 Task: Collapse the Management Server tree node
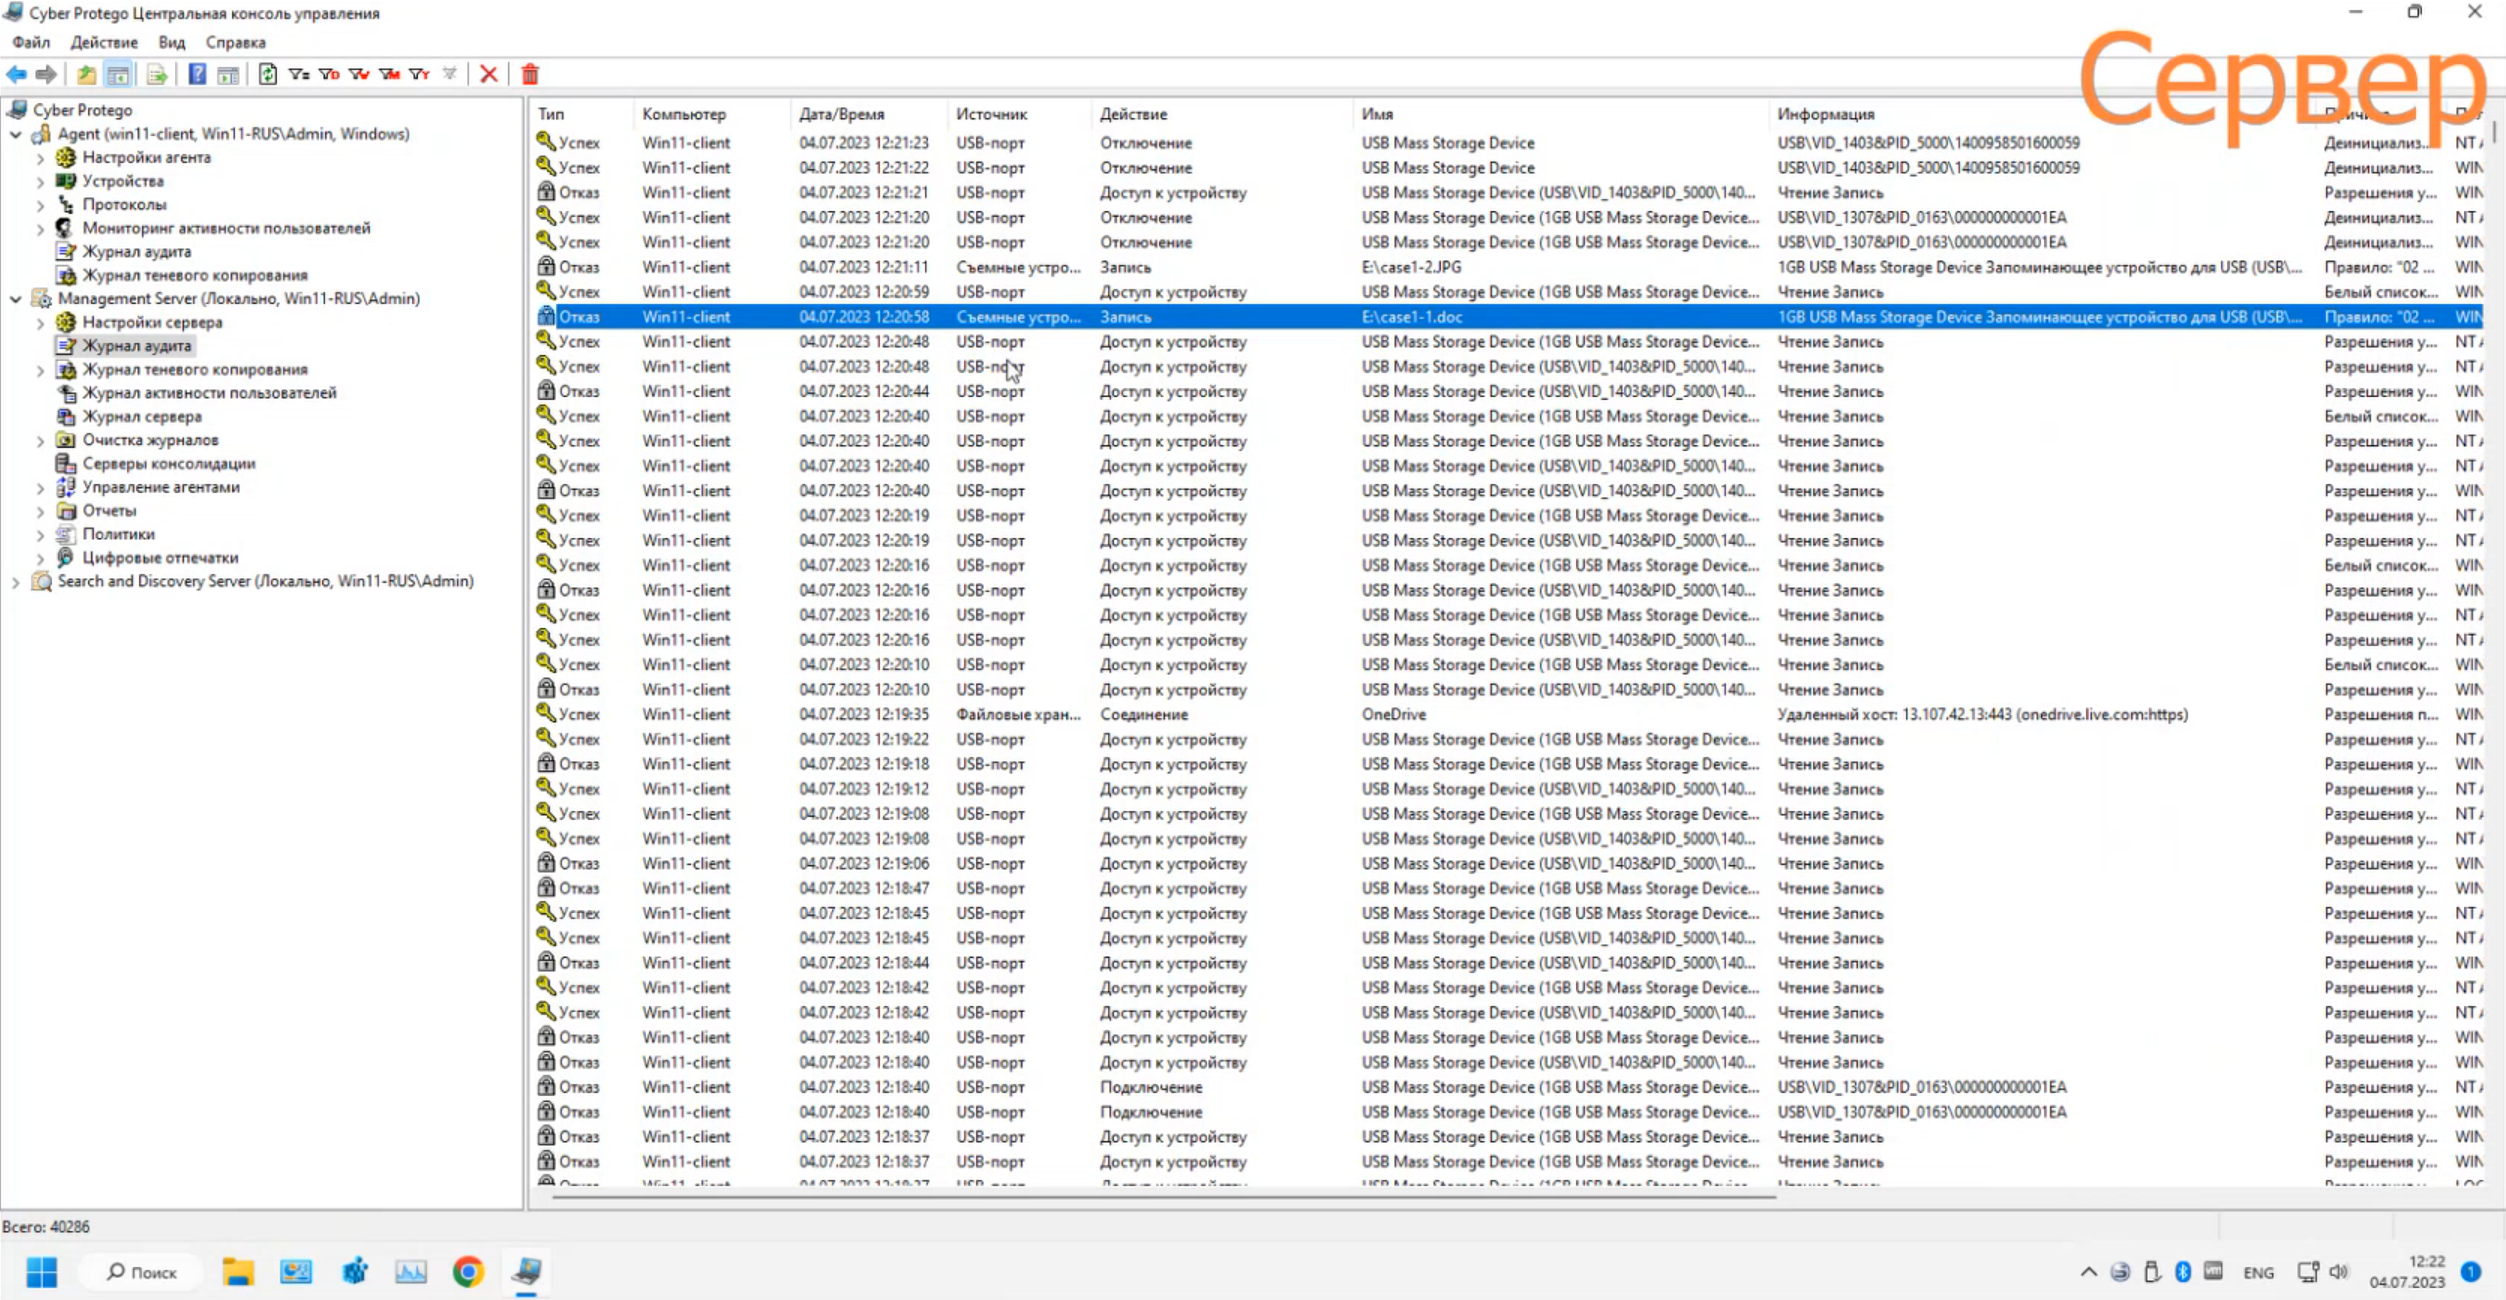point(16,299)
